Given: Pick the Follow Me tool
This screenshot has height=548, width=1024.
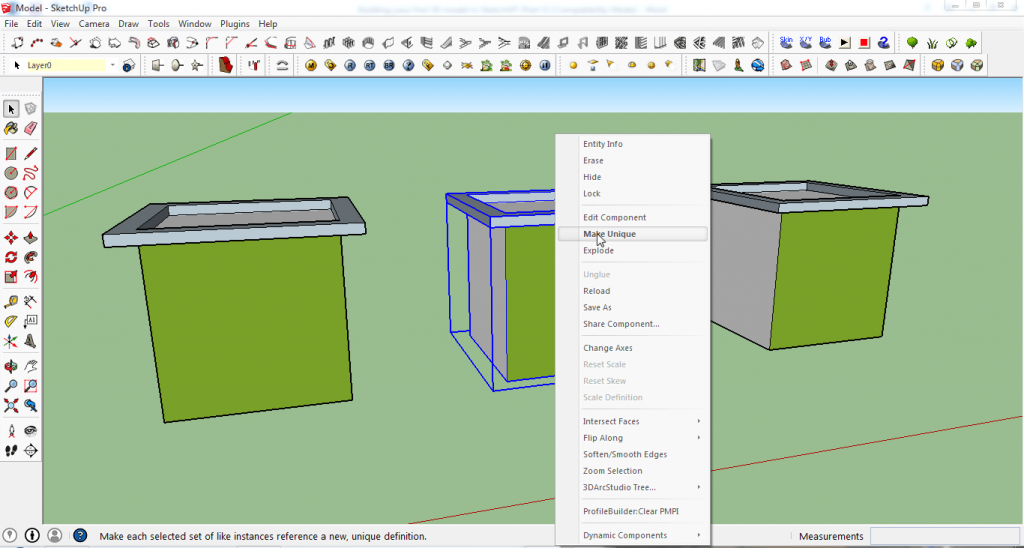Looking at the screenshot, I should click(x=30, y=257).
